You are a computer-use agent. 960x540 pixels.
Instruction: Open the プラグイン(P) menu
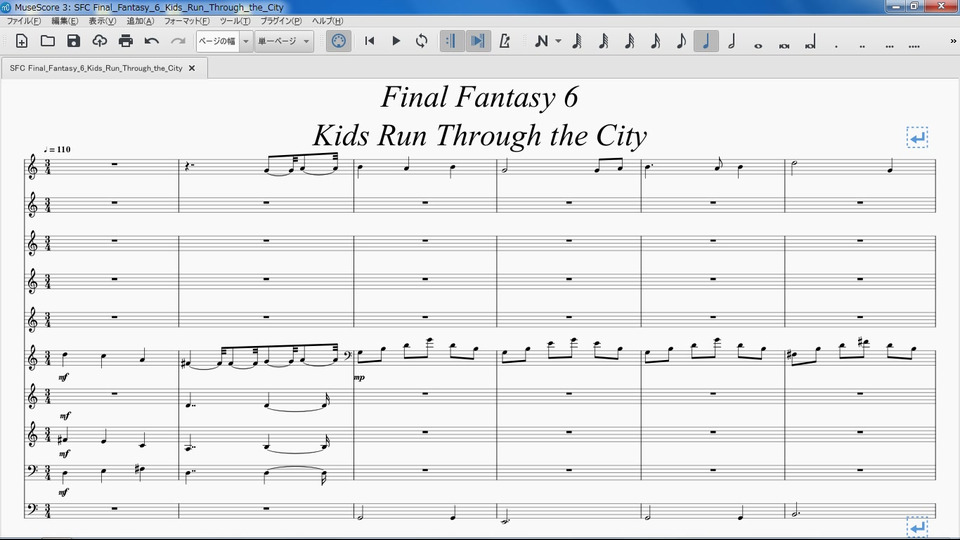tap(281, 21)
